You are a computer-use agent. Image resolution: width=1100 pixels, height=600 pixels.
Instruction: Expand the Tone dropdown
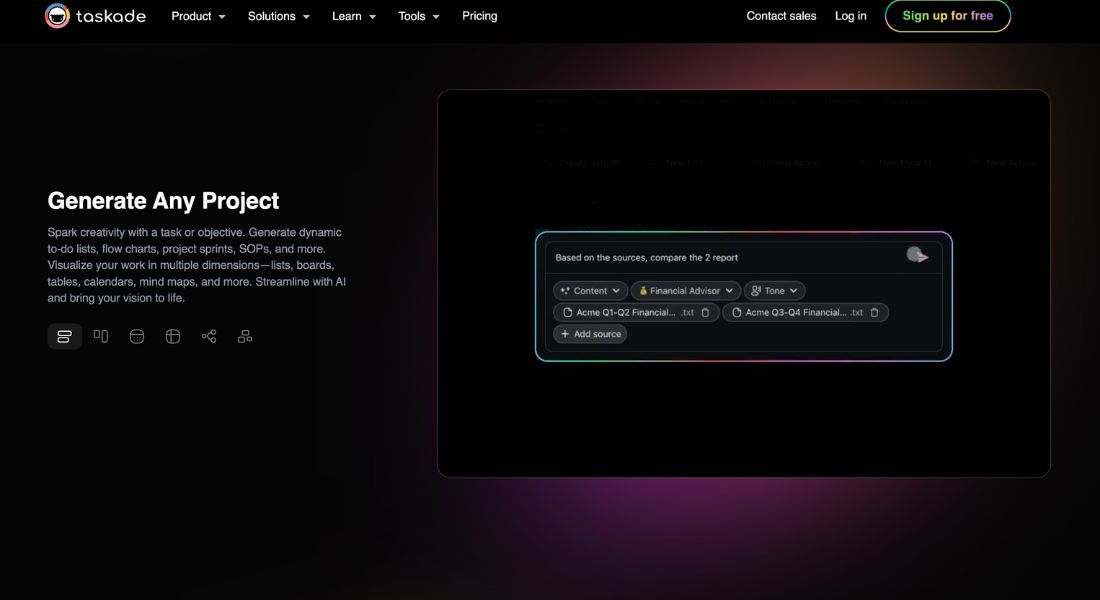click(774, 291)
